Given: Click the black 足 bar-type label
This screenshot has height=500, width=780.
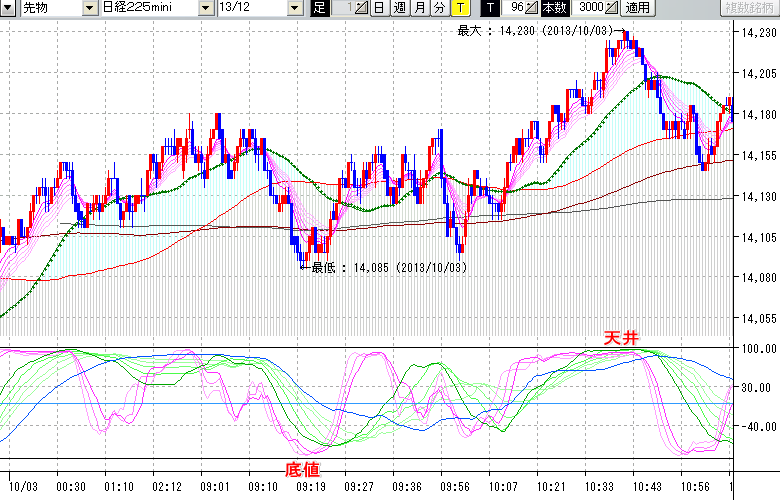Looking at the screenshot, I should (x=320, y=8).
